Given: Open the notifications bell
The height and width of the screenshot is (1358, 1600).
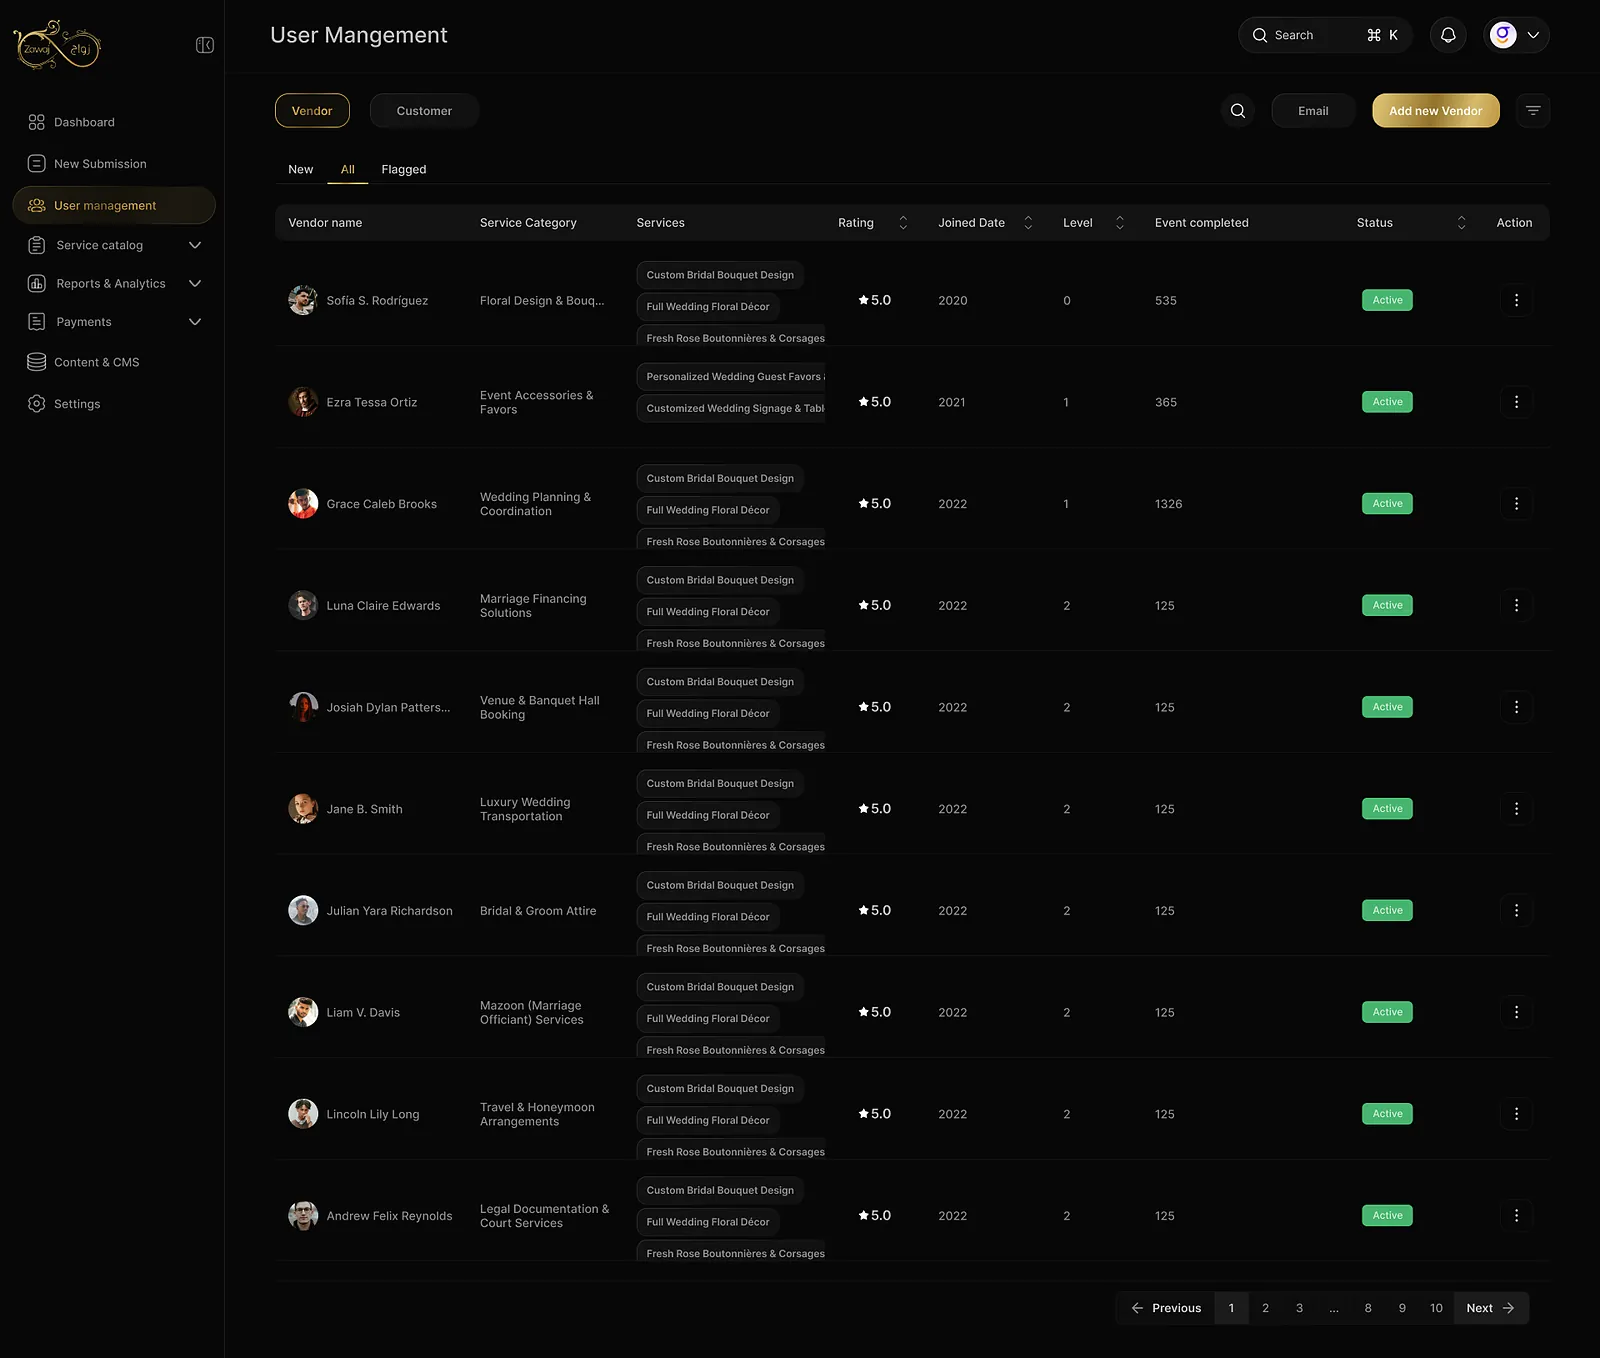Looking at the screenshot, I should [x=1448, y=35].
